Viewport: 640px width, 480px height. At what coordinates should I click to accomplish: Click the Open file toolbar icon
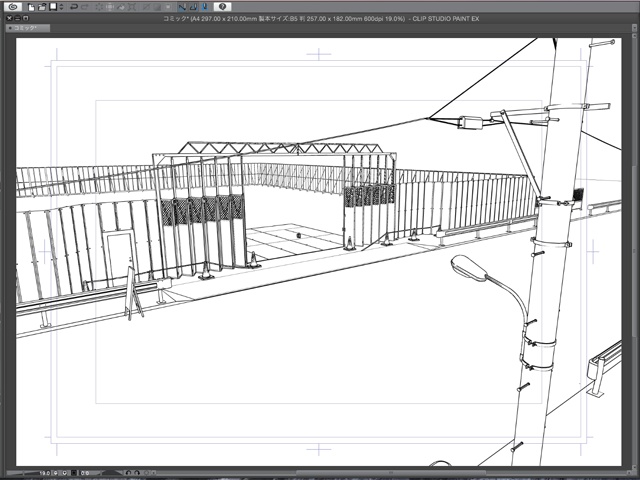(42, 7)
